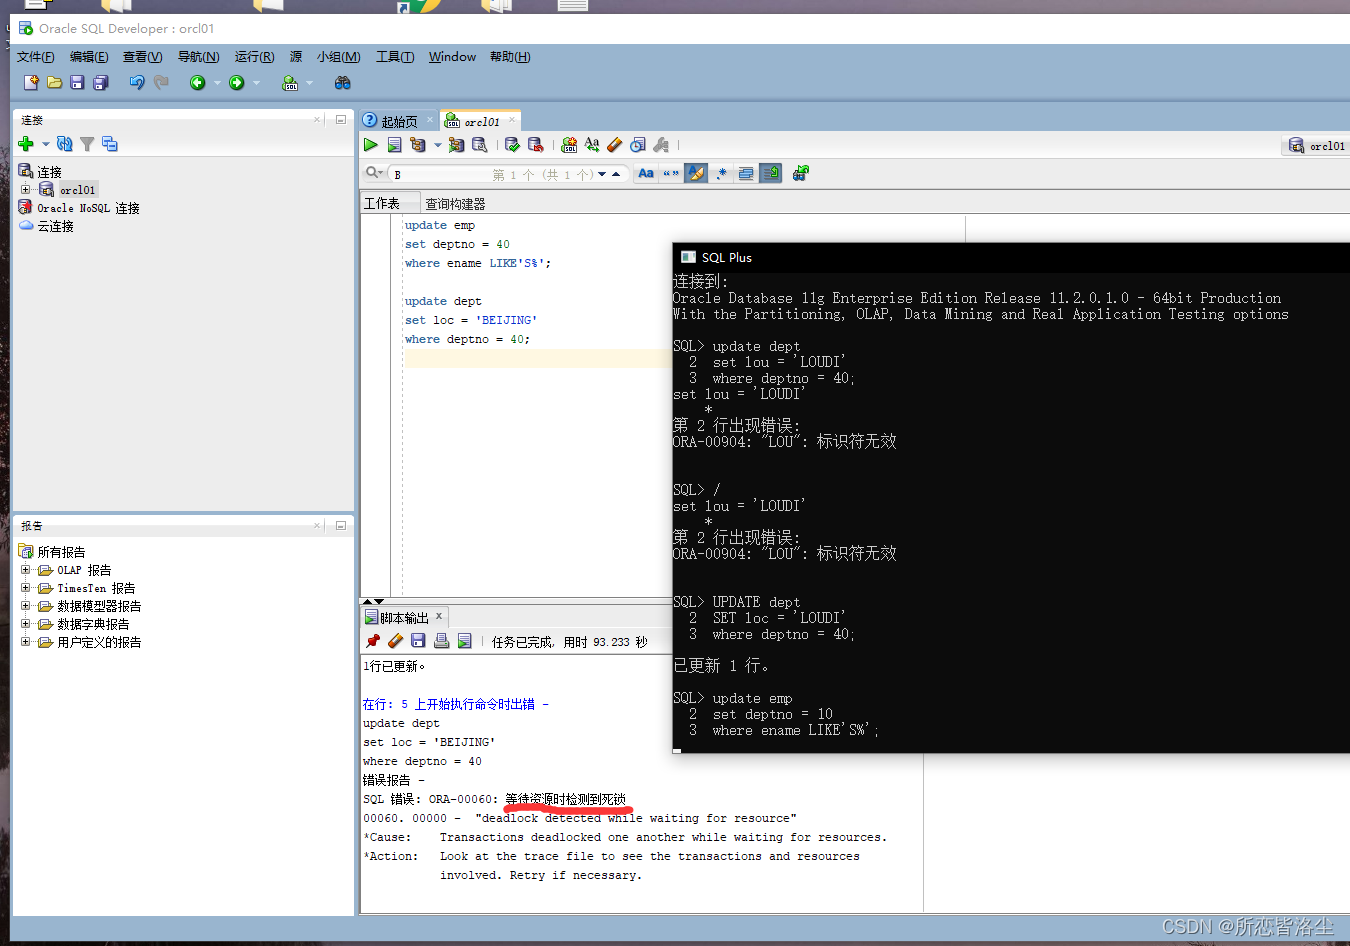Print the script output
Image resolution: width=1350 pixels, height=946 pixels.
pyautogui.click(x=441, y=641)
